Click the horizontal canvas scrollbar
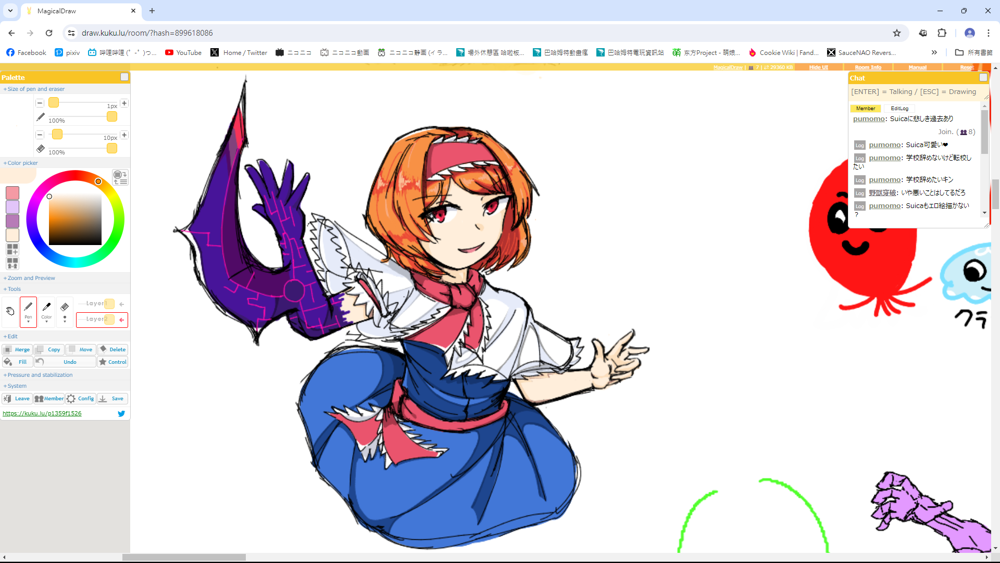The width and height of the screenshot is (1000, 563). (x=184, y=557)
